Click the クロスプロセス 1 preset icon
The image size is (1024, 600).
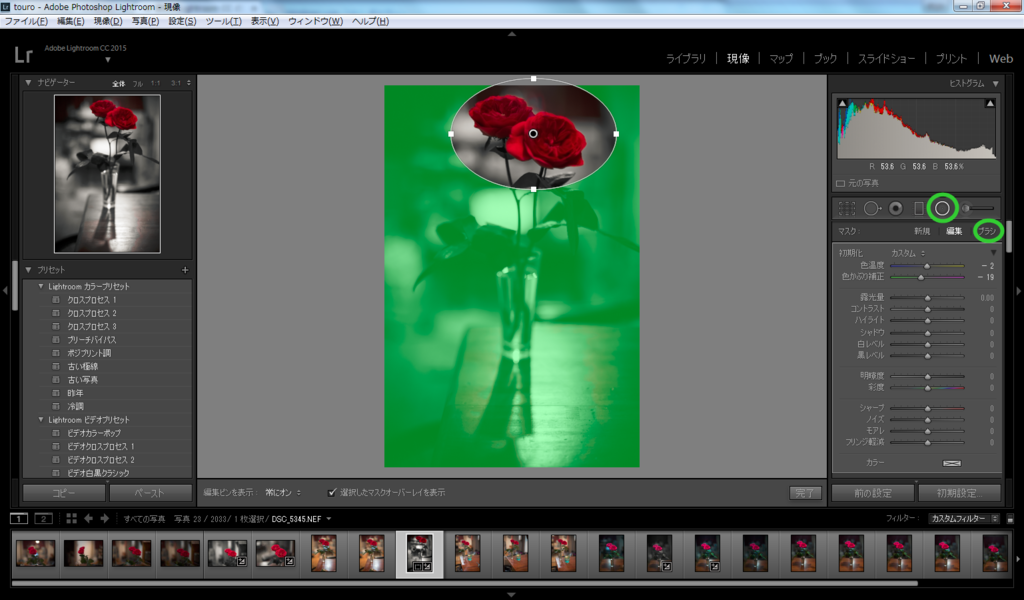[56, 300]
